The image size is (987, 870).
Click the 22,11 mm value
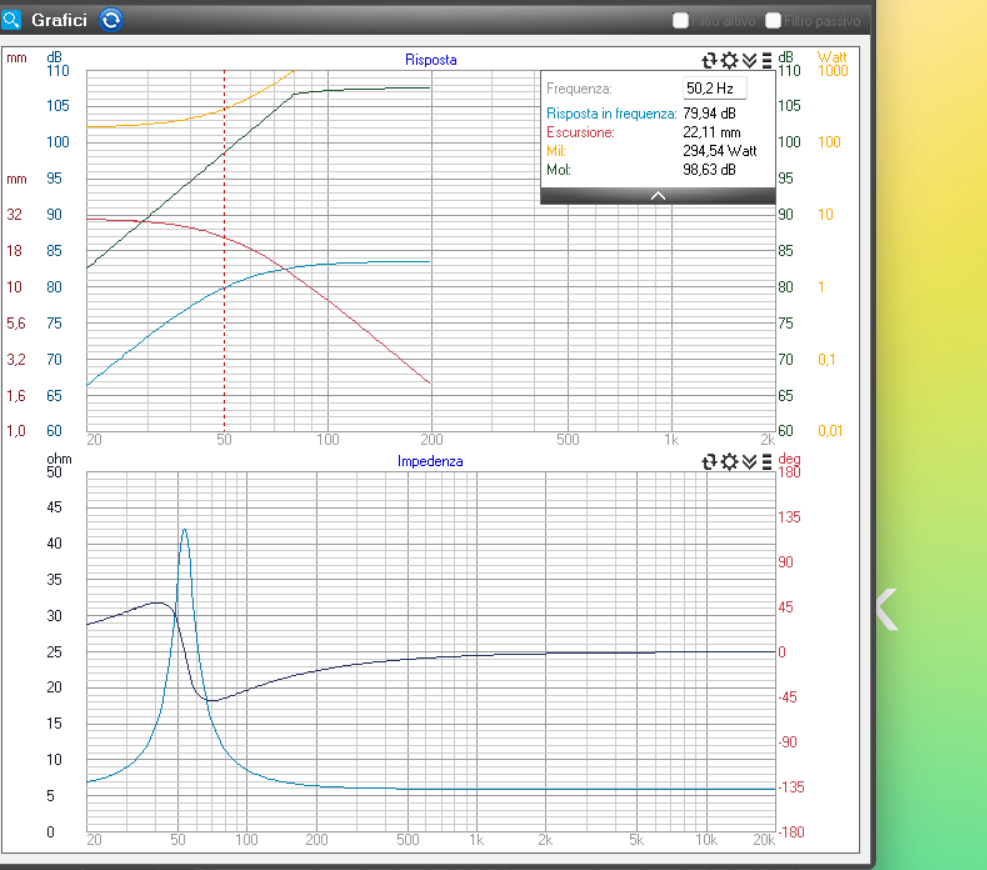click(712, 132)
